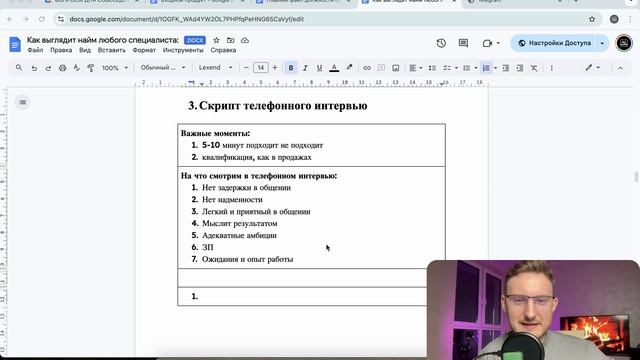The height and width of the screenshot is (360, 640).
Task: Reload the browser page
Action: pos(42,19)
